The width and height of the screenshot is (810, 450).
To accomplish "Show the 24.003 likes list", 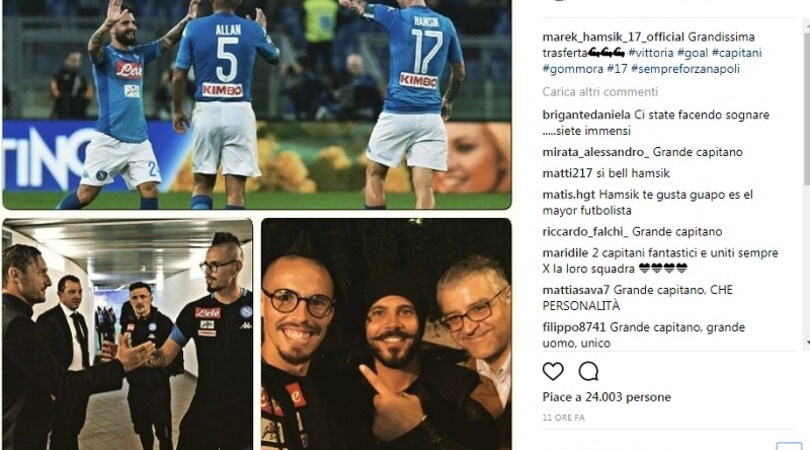I will [x=606, y=397].
